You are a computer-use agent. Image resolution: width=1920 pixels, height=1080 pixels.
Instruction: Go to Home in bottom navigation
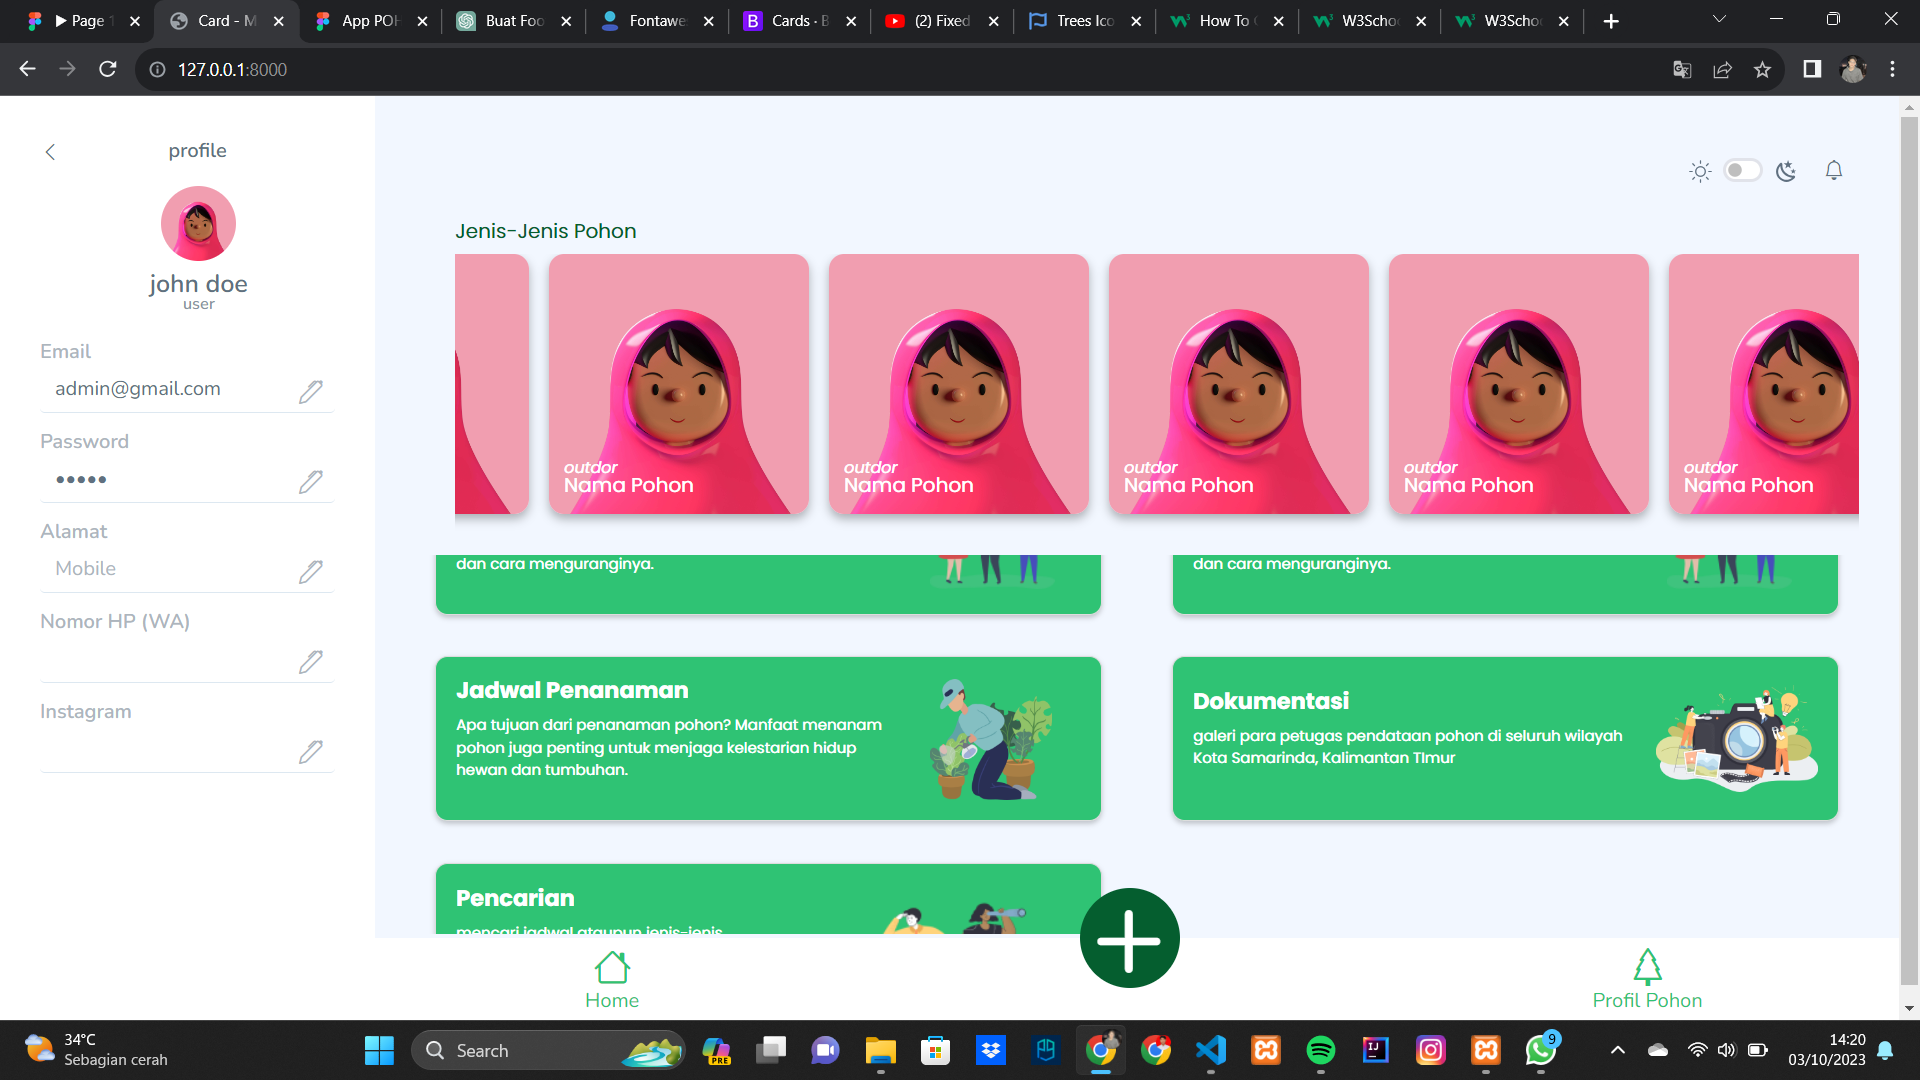(612, 981)
